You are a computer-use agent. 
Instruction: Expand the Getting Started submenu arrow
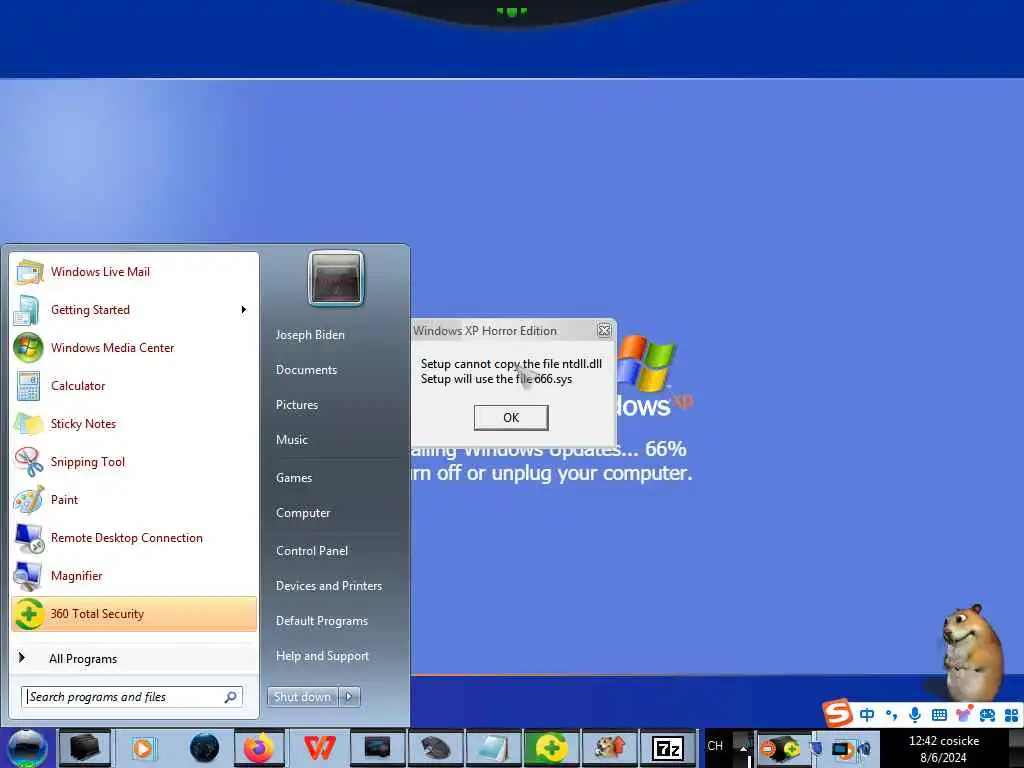244,310
